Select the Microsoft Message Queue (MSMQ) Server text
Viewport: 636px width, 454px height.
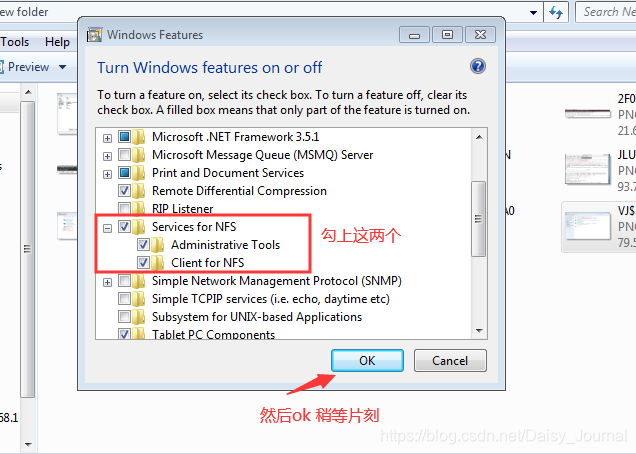pyautogui.click(x=262, y=155)
